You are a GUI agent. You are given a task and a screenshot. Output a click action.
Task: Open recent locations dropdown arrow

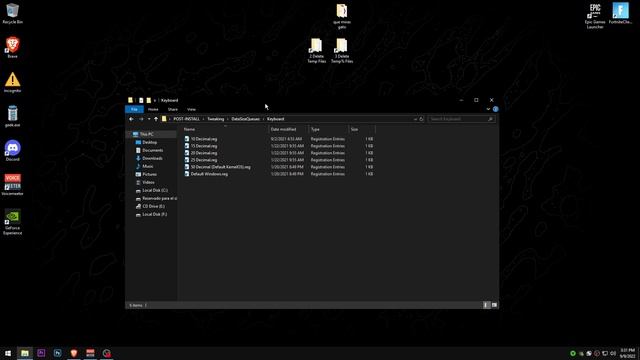pos(149,119)
